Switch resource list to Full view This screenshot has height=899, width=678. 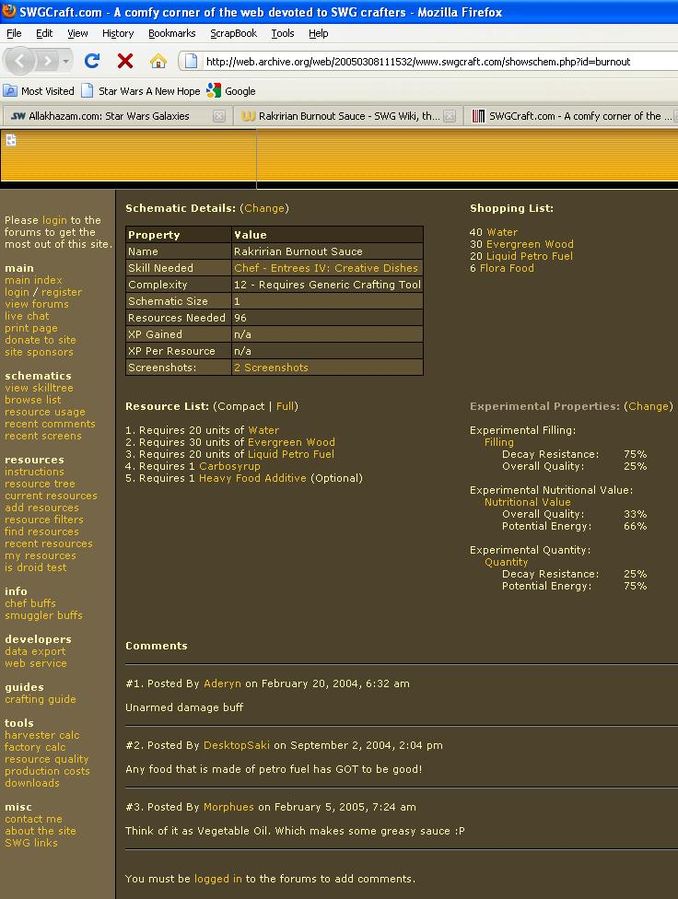[286, 407]
